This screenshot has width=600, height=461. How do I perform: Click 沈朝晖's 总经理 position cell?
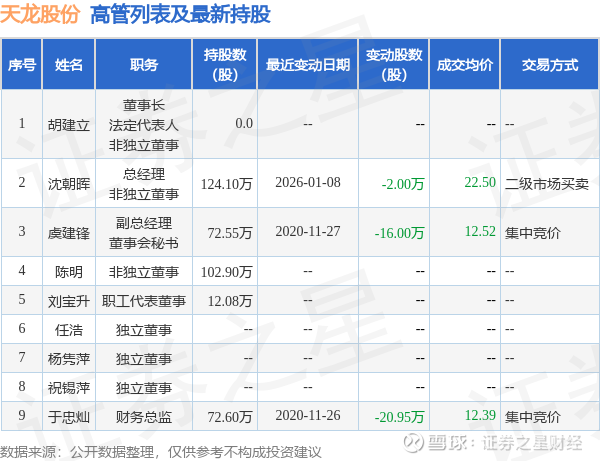click(x=143, y=184)
